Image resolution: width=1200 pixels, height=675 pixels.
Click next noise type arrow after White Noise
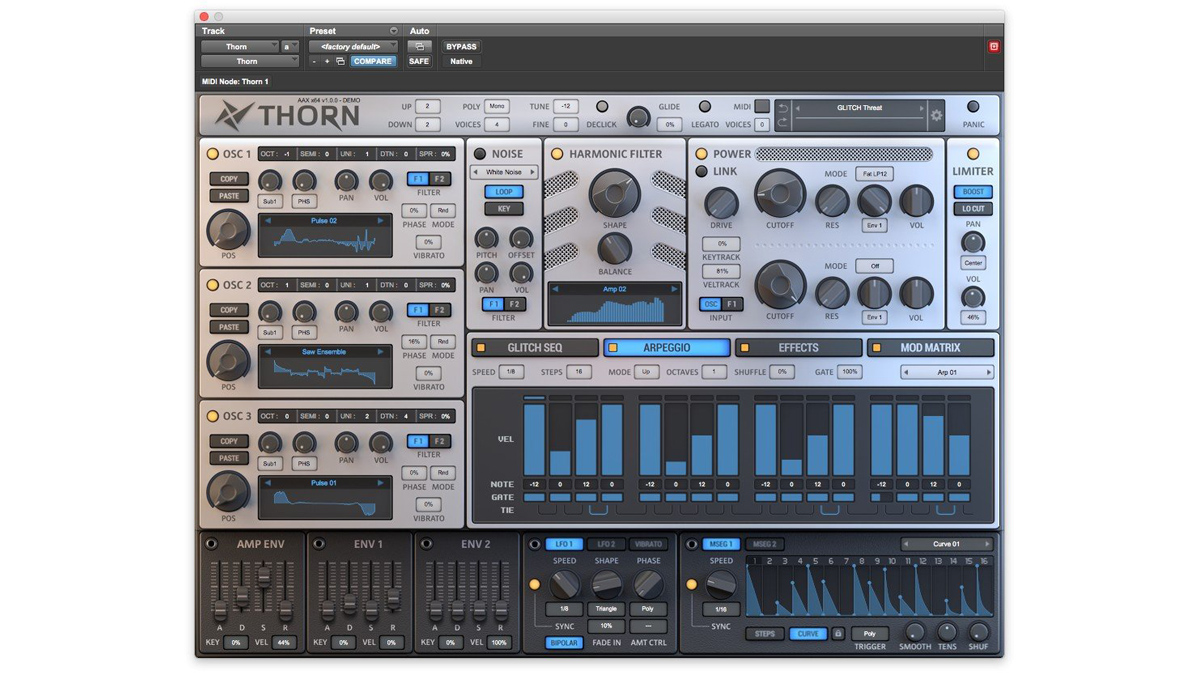[x=532, y=172]
